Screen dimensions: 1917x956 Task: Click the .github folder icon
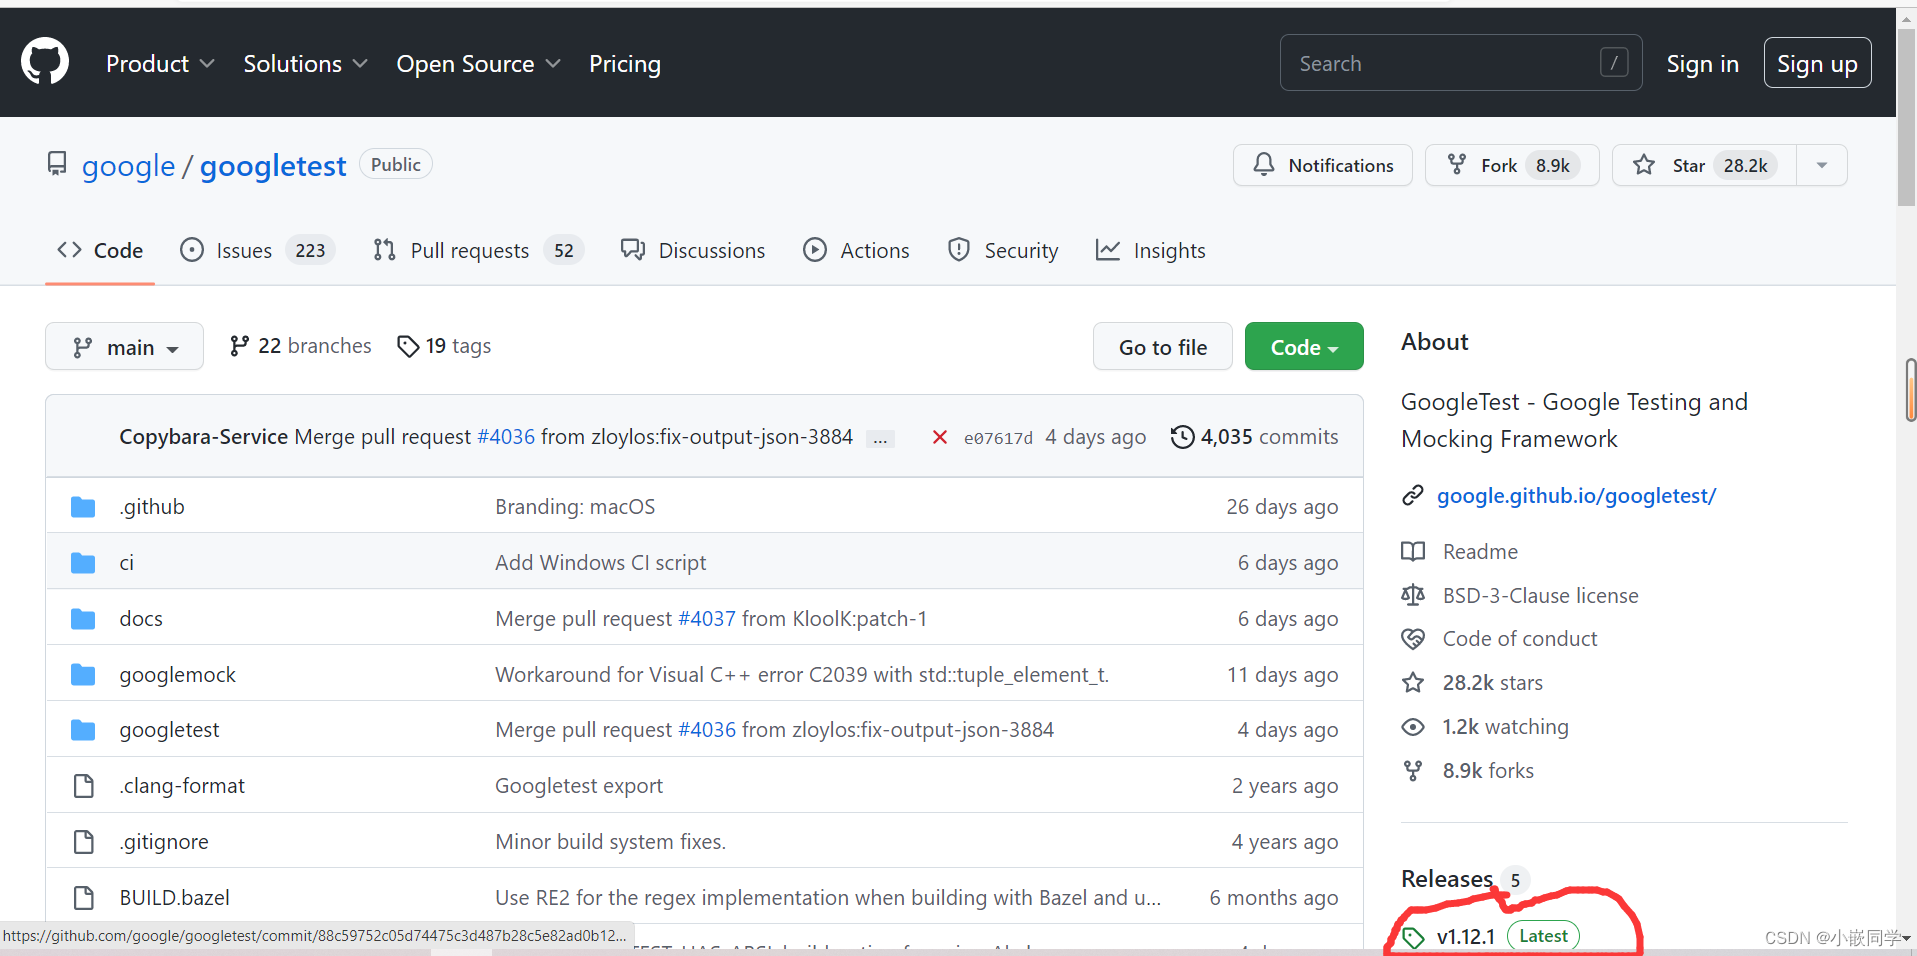click(83, 507)
